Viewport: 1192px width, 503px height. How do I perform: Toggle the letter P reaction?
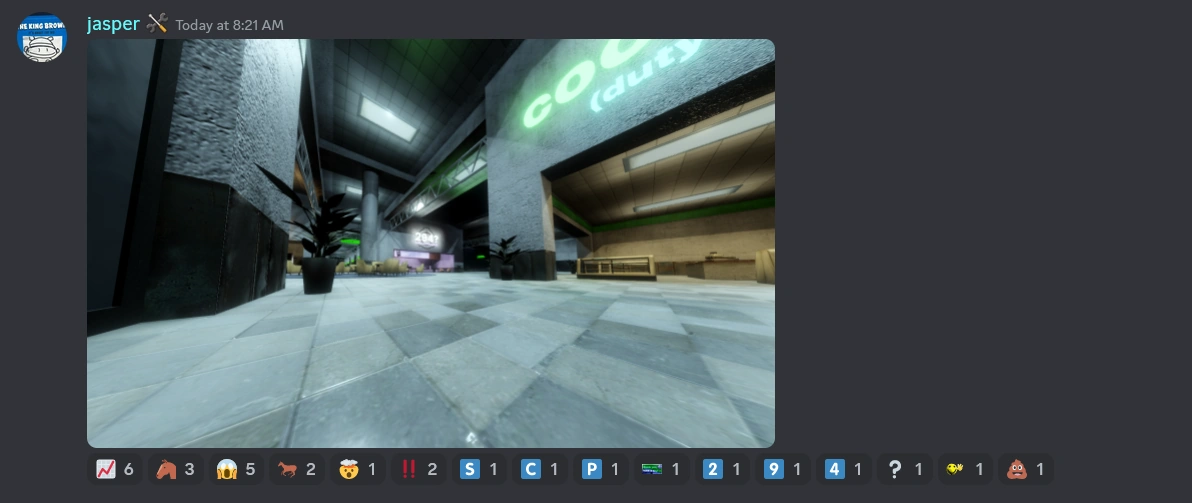(x=601, y=470)
